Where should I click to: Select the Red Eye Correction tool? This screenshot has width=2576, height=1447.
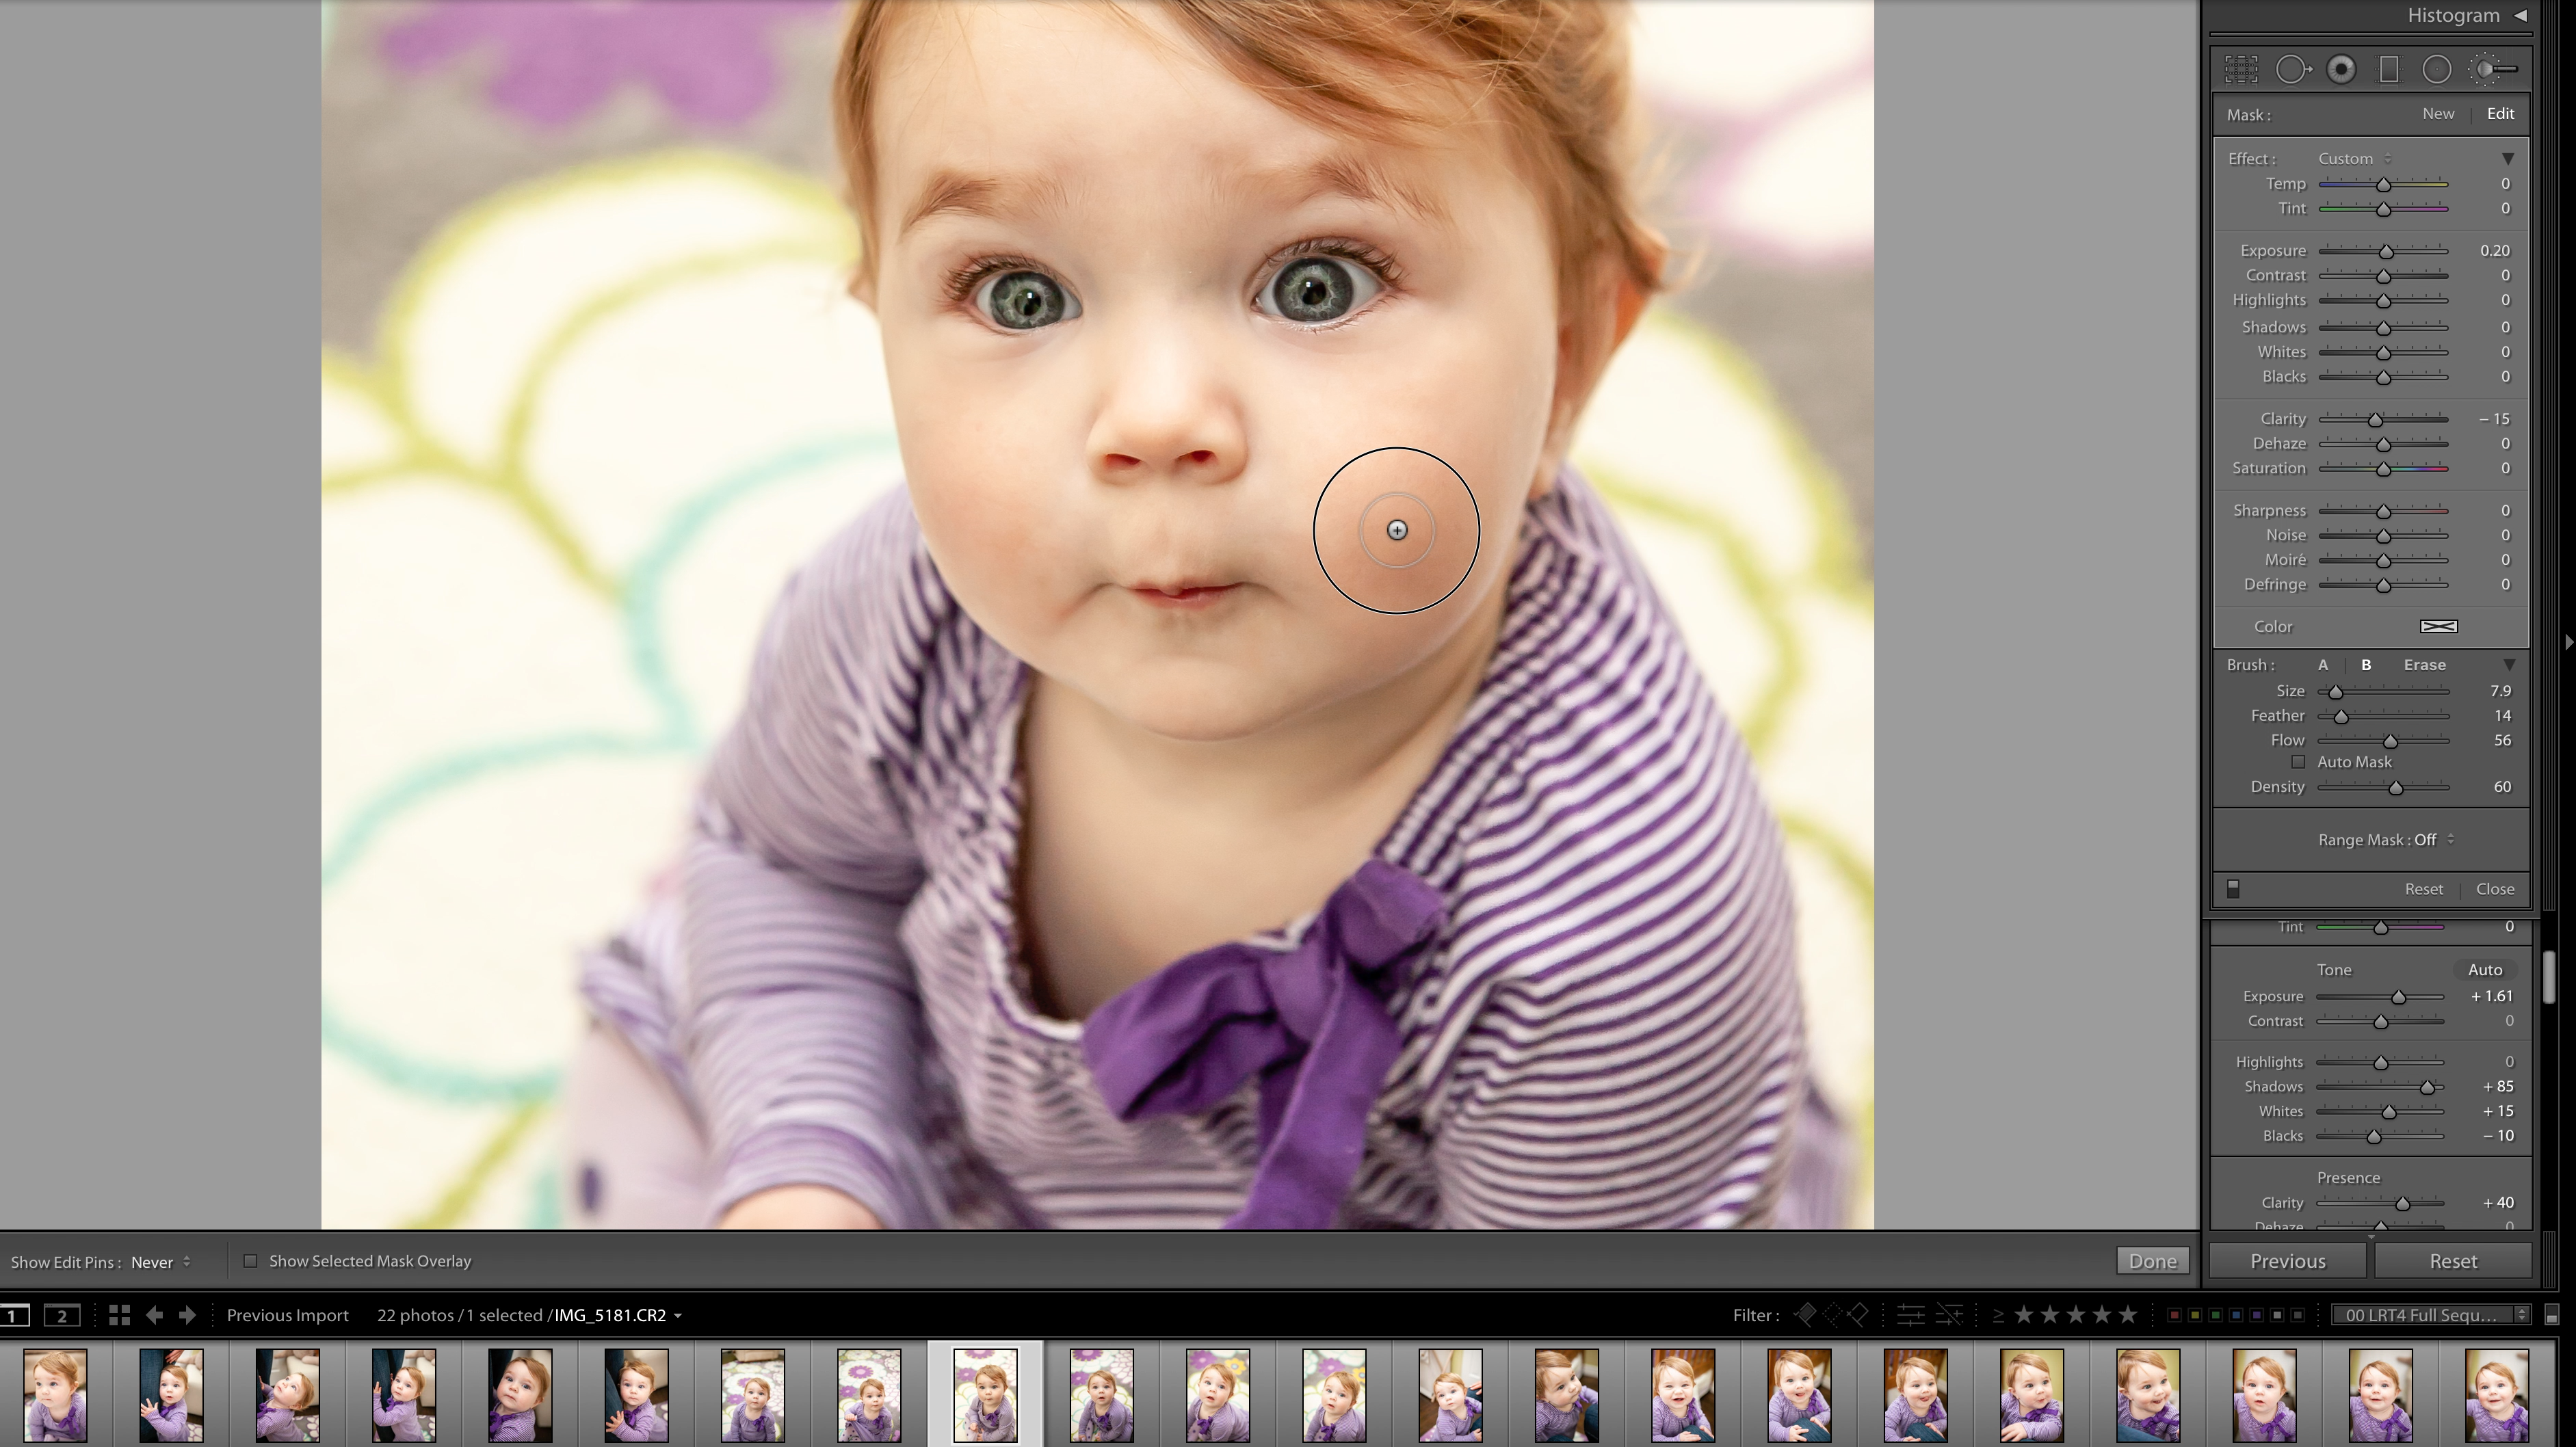(x=2341, y=68)
